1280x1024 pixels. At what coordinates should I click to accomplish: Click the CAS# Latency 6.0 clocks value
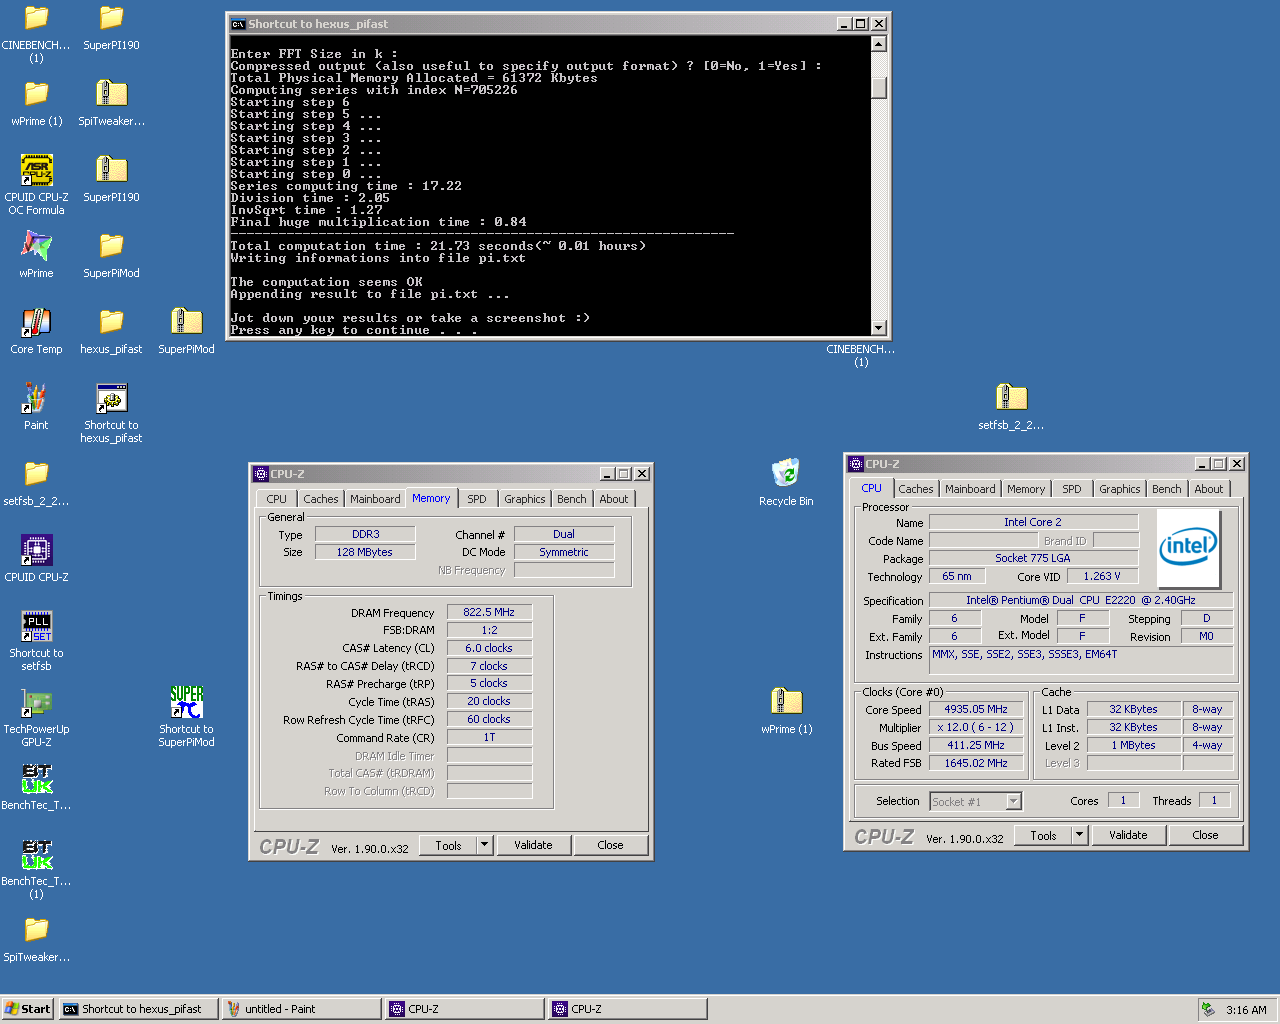[489, 648]
